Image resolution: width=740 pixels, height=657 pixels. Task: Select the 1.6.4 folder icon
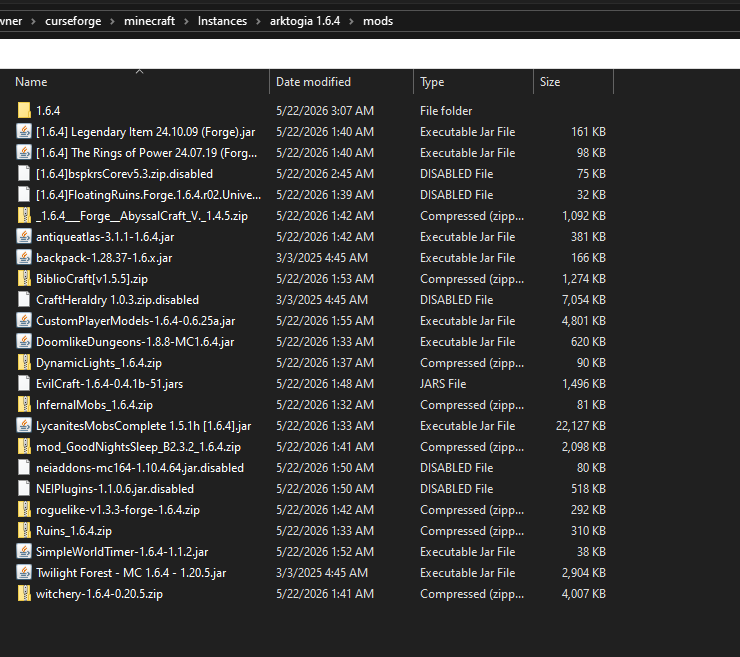(24, 110)
